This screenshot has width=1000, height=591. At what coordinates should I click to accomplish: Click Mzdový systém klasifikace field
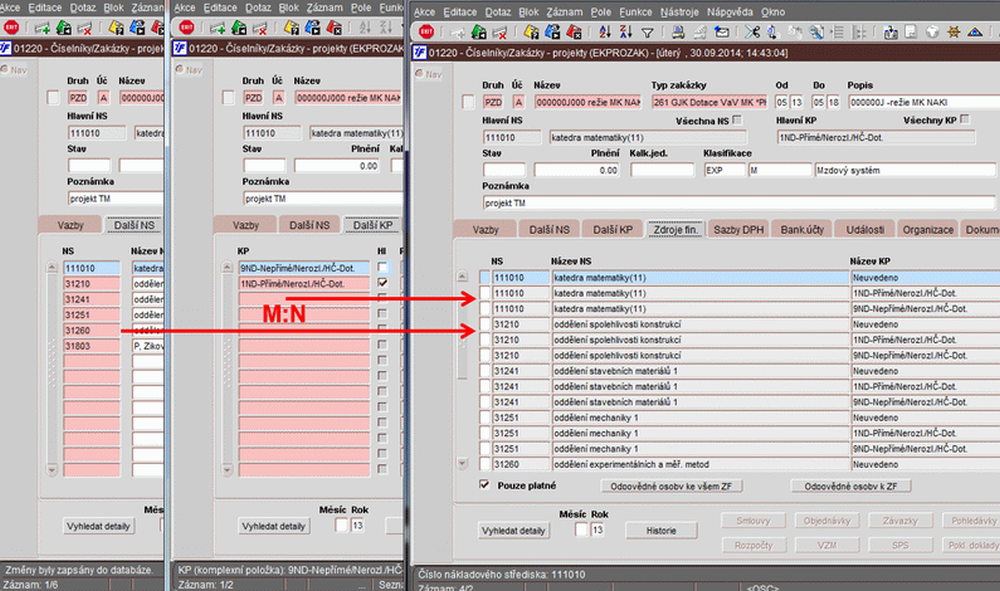point(905,170)
